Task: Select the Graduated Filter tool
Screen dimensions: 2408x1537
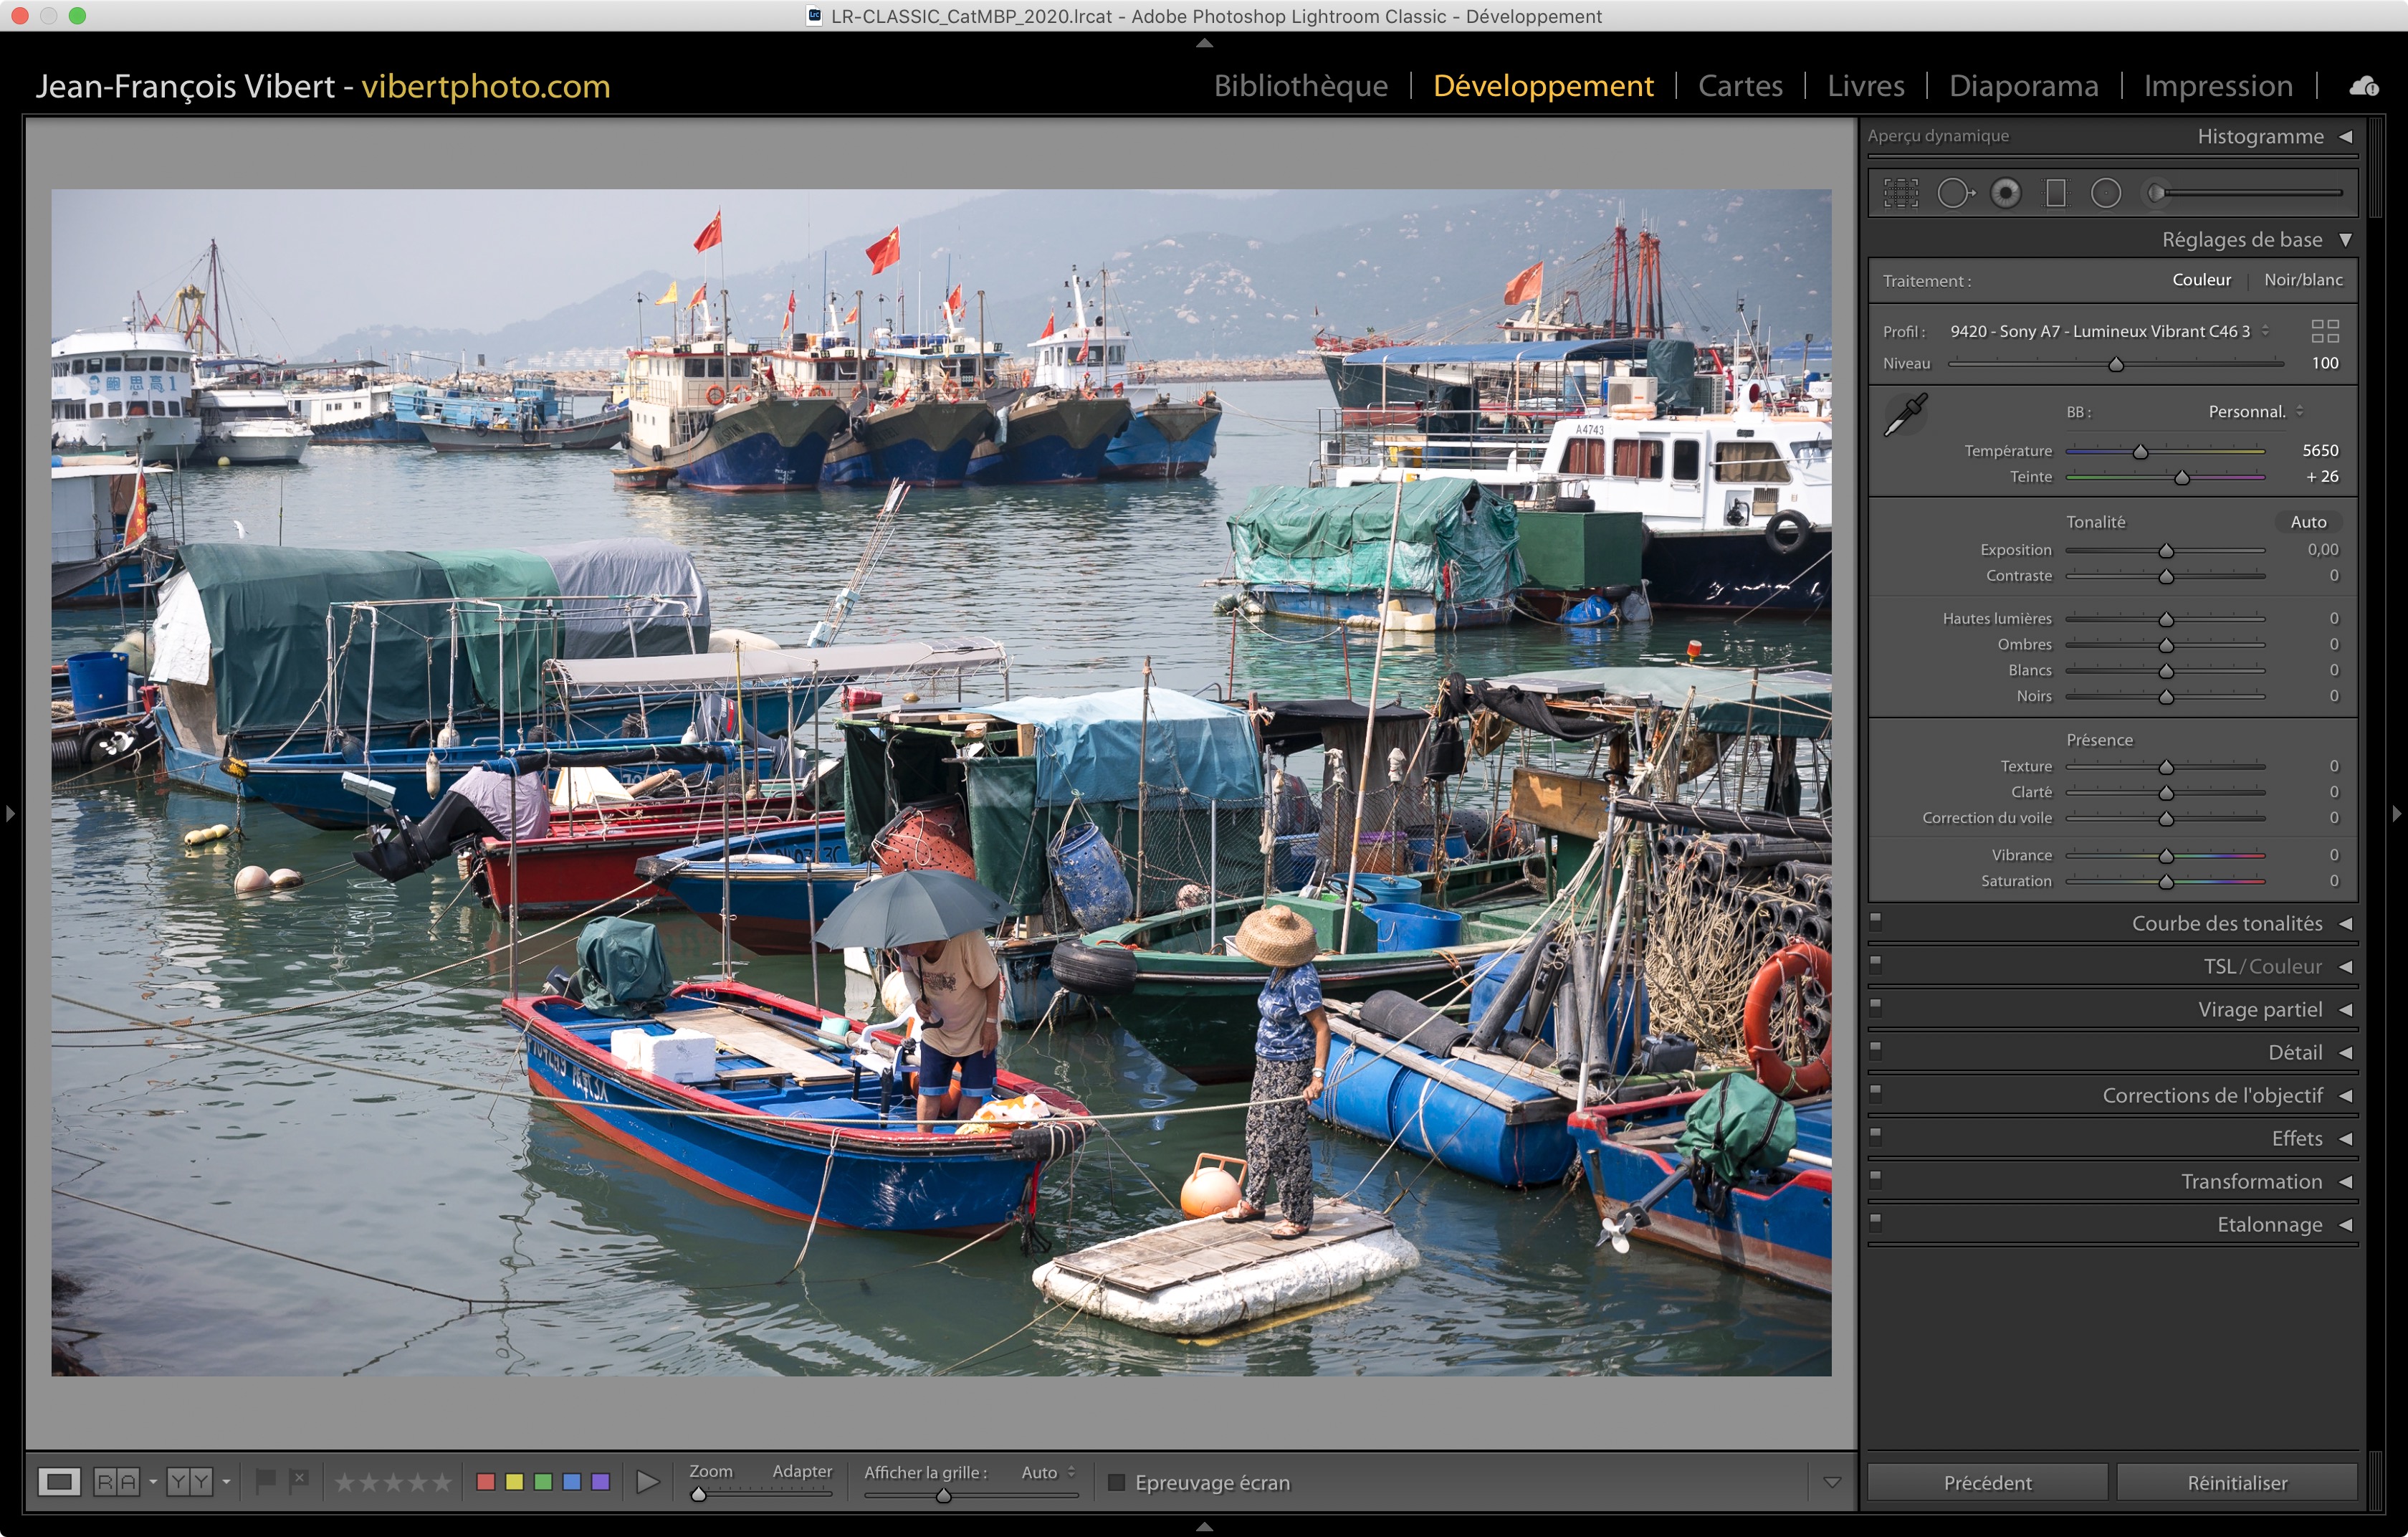Action: click(x=2056, y=193)
